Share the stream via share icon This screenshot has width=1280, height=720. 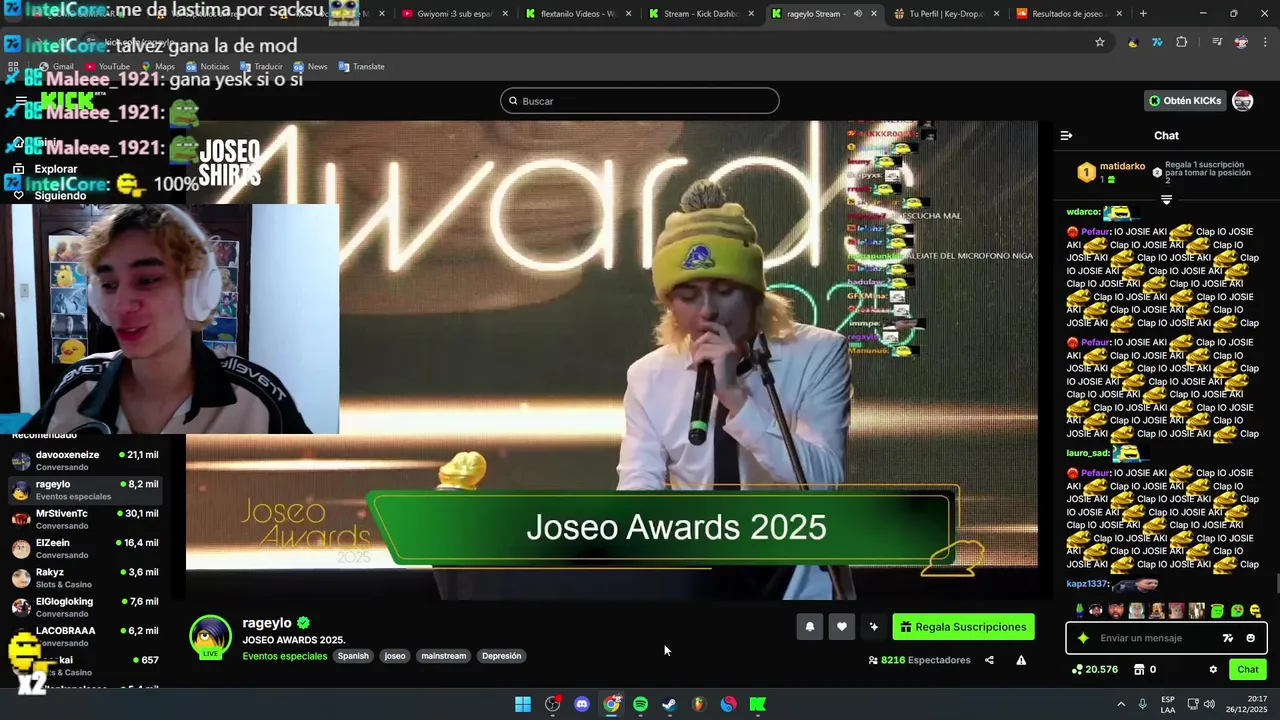[989, 660]
